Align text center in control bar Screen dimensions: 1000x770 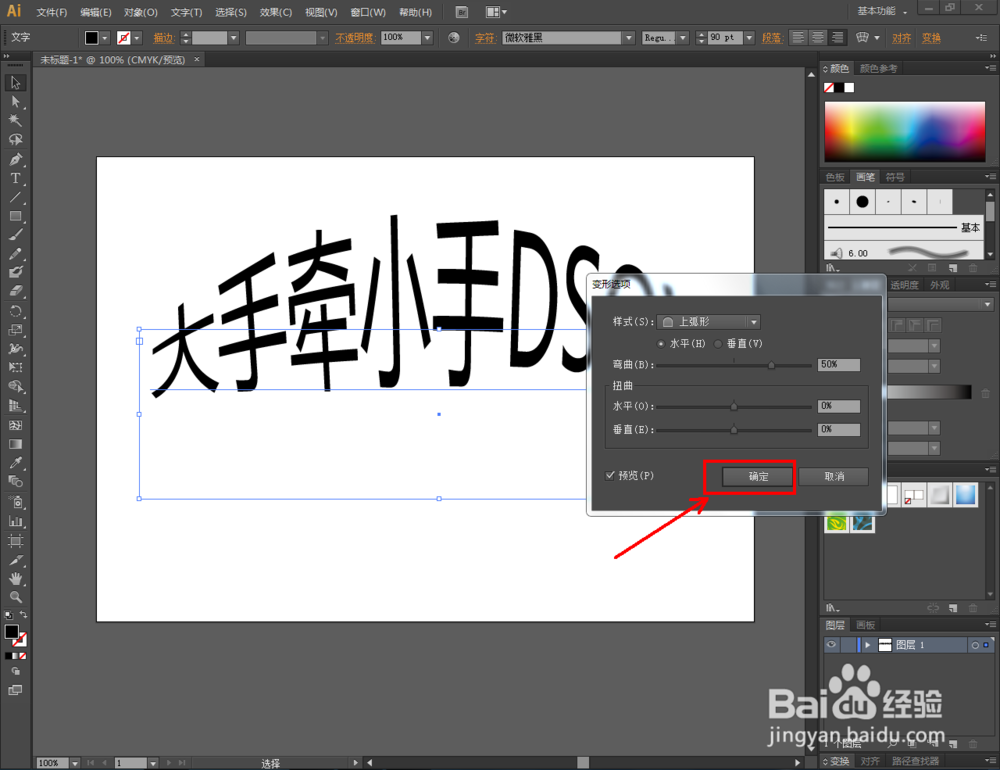pos(818,38)
